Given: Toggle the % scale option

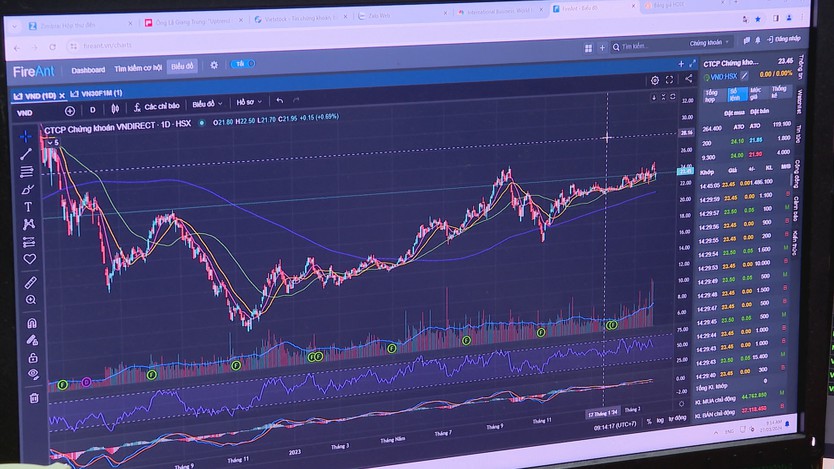Looking at the screenshot, I should (649, 421).
